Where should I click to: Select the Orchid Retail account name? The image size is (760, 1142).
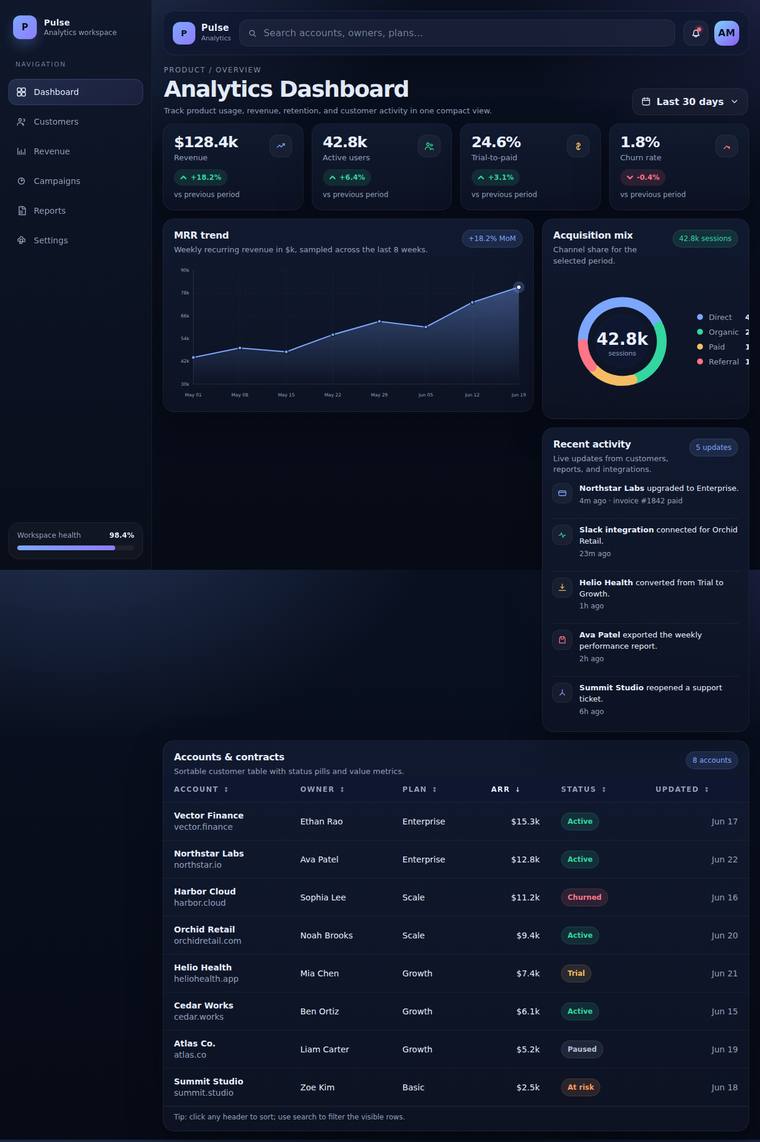[205, 930]
